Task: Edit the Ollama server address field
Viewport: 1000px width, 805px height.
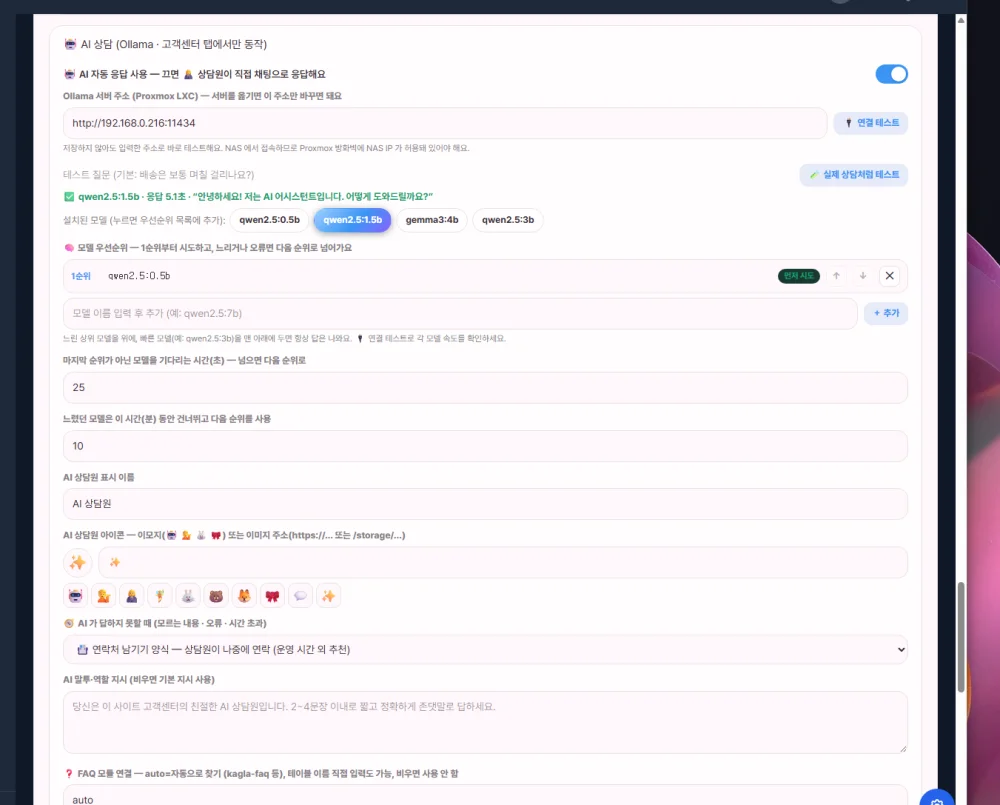Action: (x=445, y=123)
